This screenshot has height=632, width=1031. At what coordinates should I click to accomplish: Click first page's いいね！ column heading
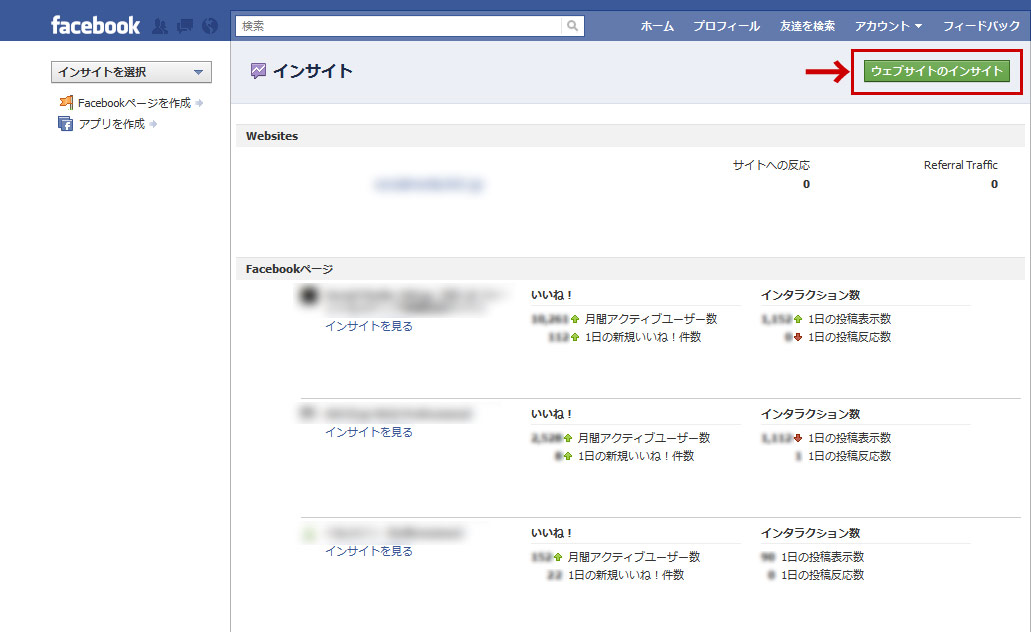552,295
